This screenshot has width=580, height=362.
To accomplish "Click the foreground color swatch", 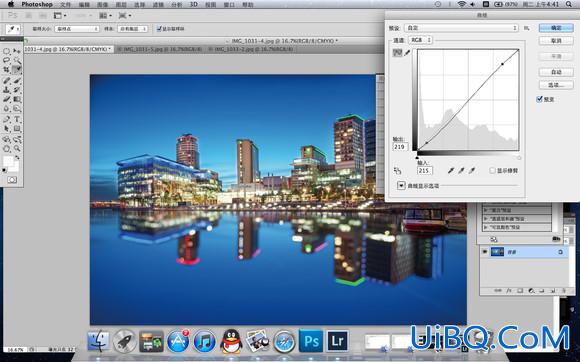I will click(x=8, y=161).
